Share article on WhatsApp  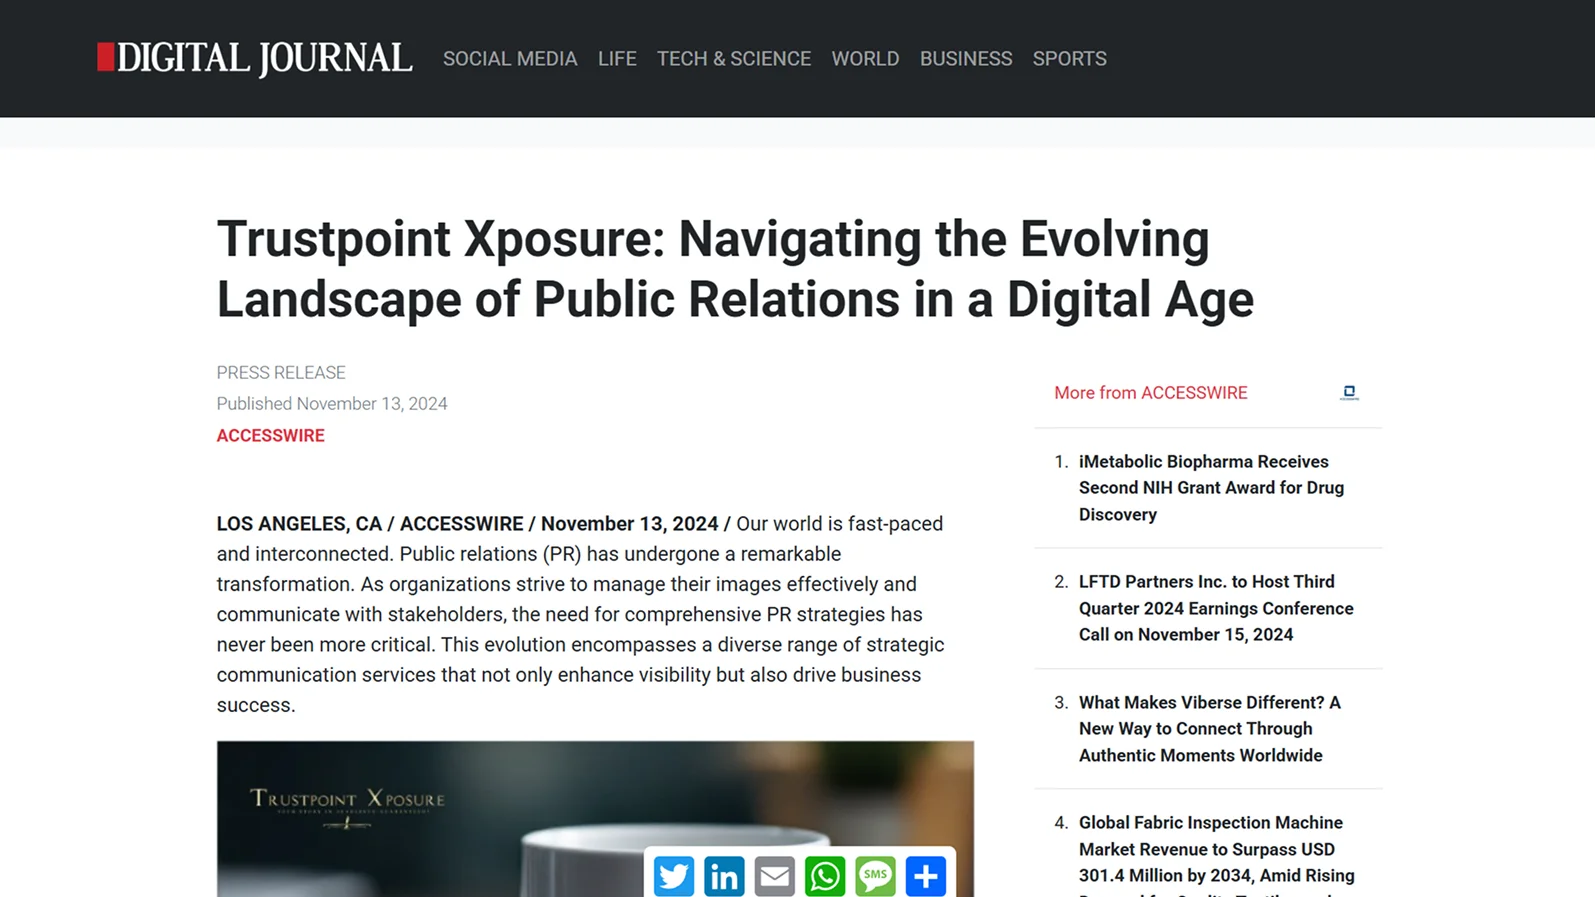pyautogui.click(x=825, y=876)
